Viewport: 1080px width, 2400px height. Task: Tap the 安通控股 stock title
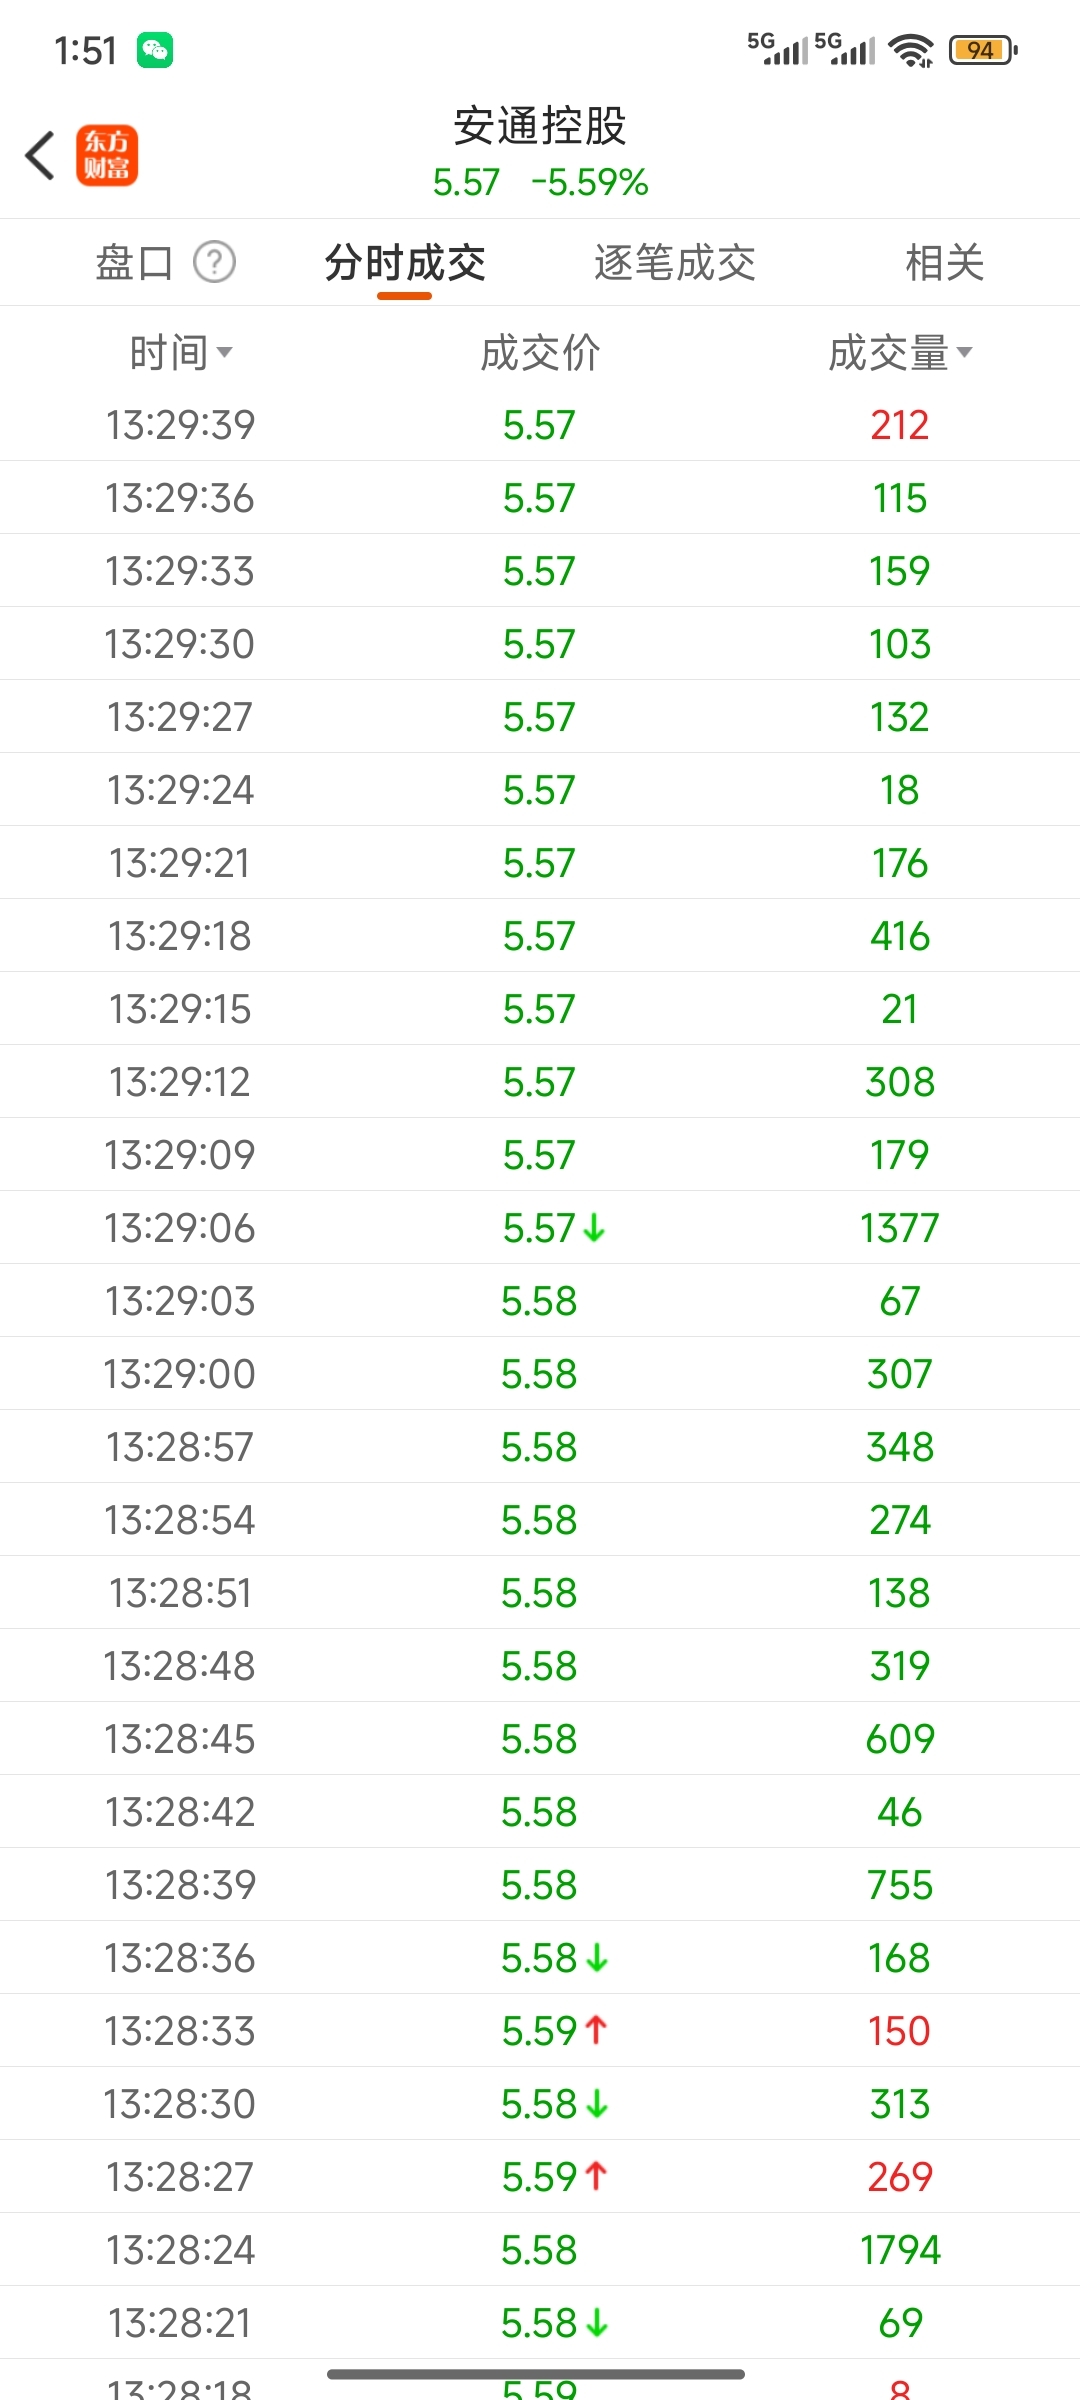tap(540, 126)
